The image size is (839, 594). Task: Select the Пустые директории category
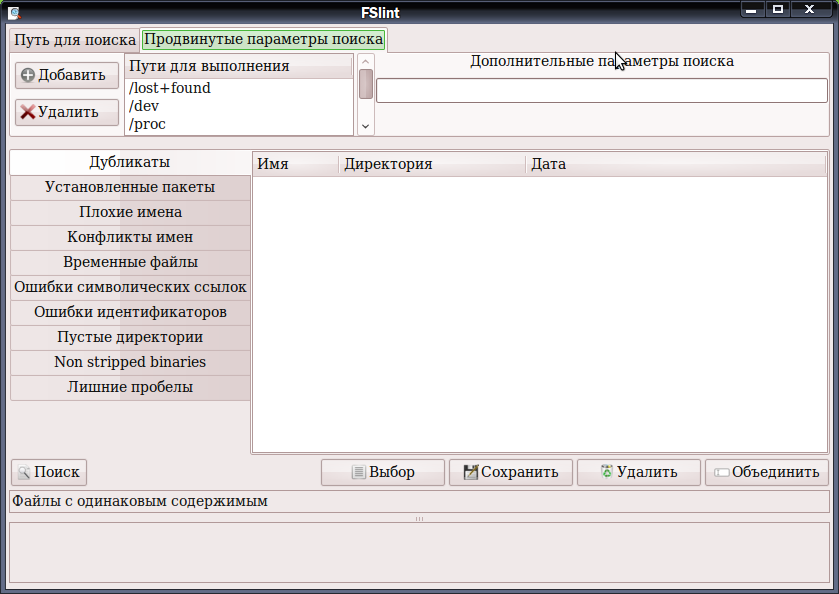click(130, 337)
